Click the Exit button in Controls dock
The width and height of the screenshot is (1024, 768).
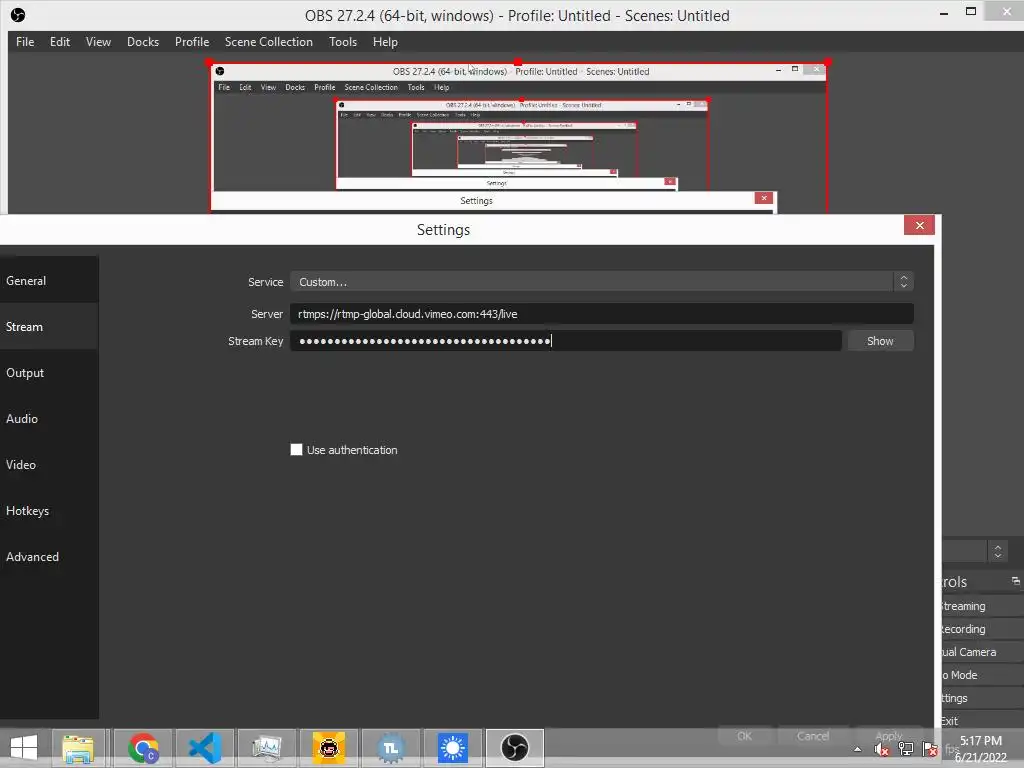tap(983, 720)
